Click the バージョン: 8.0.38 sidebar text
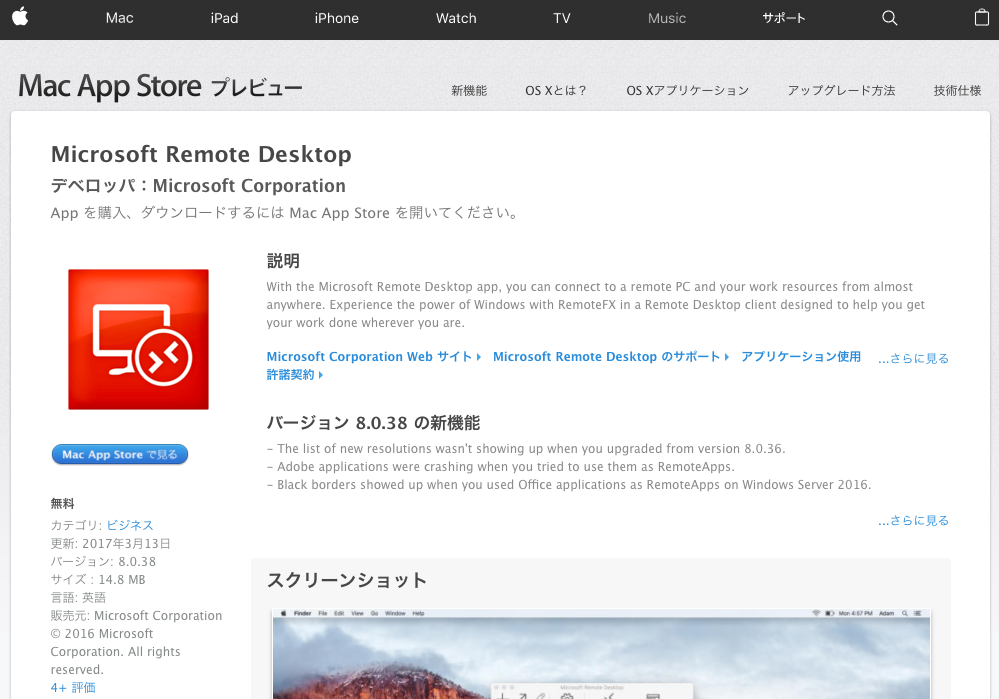999x699 pixels. click(103, 561)
